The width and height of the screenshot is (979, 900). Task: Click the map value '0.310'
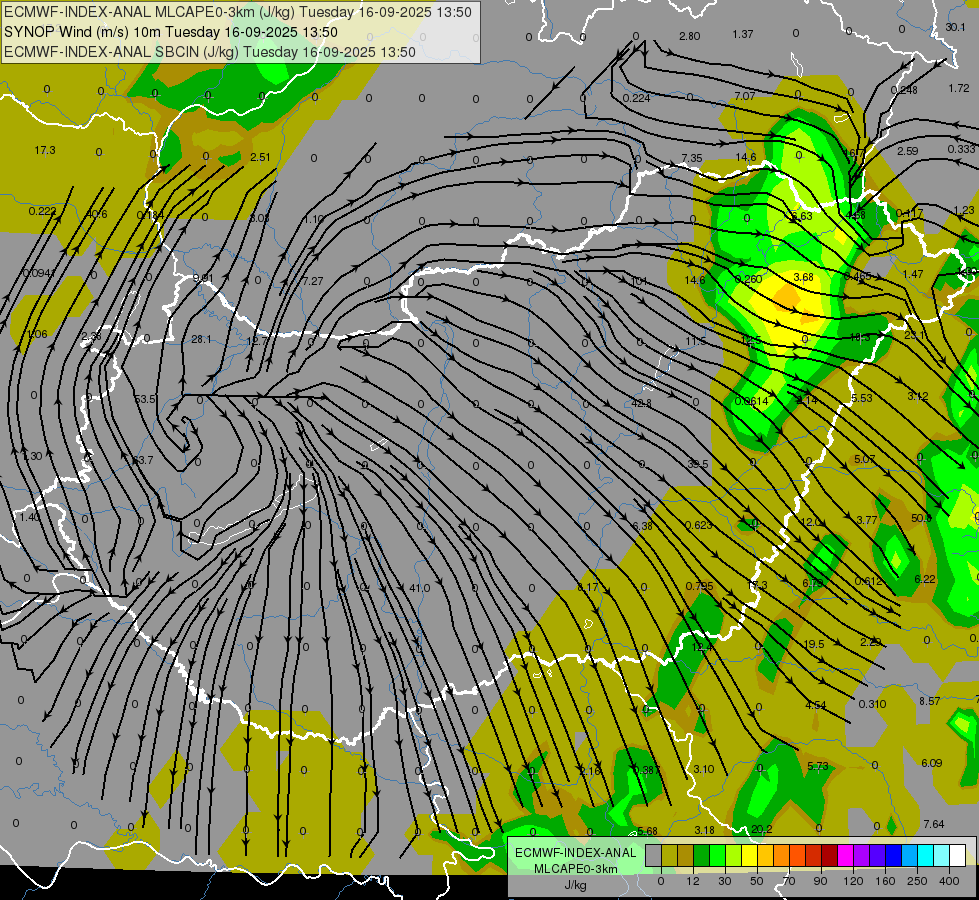click(872, 704)
